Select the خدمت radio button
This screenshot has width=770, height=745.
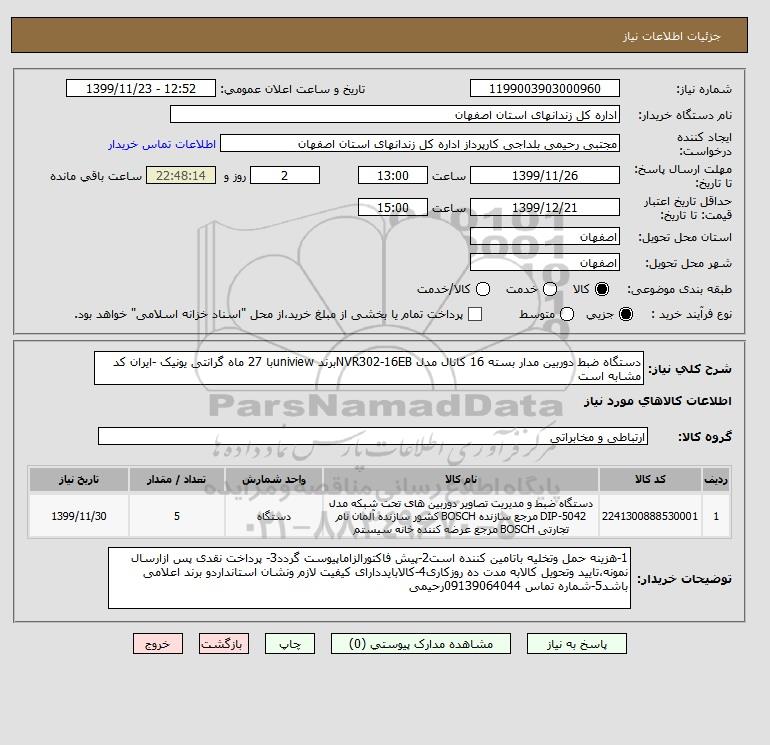point(550,289)
